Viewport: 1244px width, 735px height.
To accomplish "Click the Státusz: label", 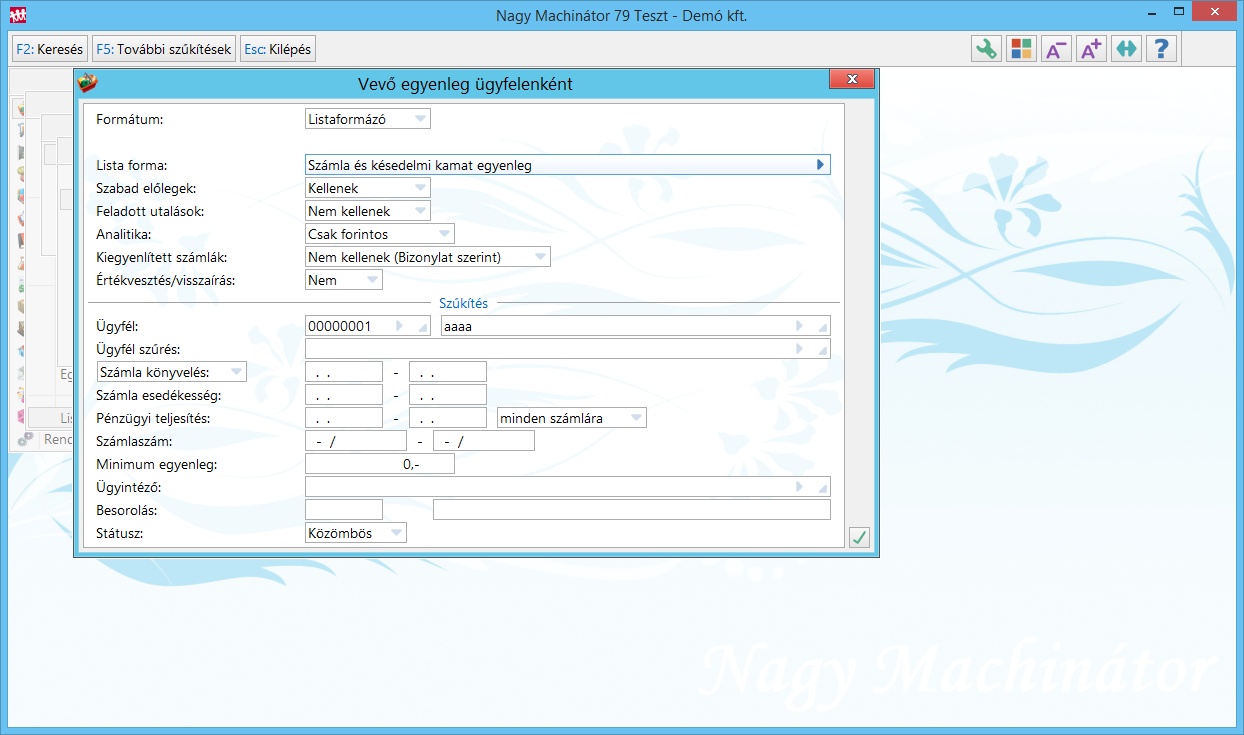I will click(120, 533).
